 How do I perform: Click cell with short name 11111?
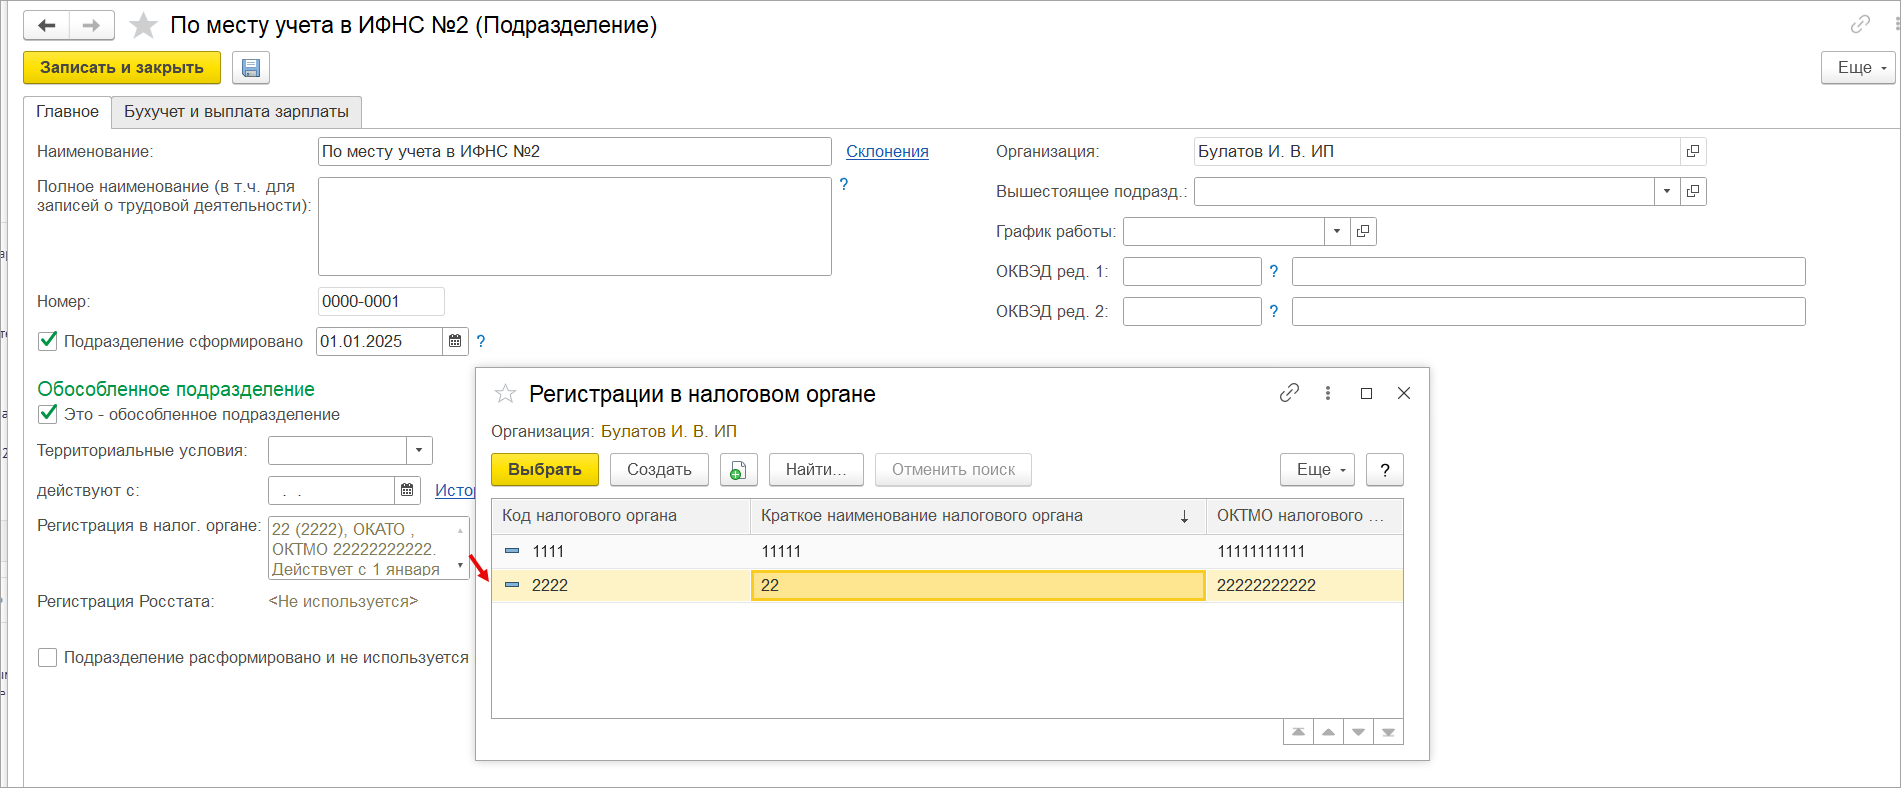click(978, 551)
